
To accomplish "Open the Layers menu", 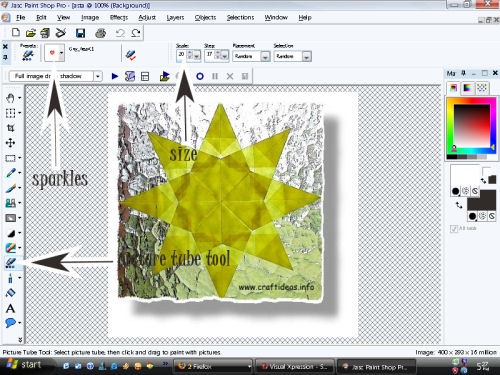I will pos(175,17).
